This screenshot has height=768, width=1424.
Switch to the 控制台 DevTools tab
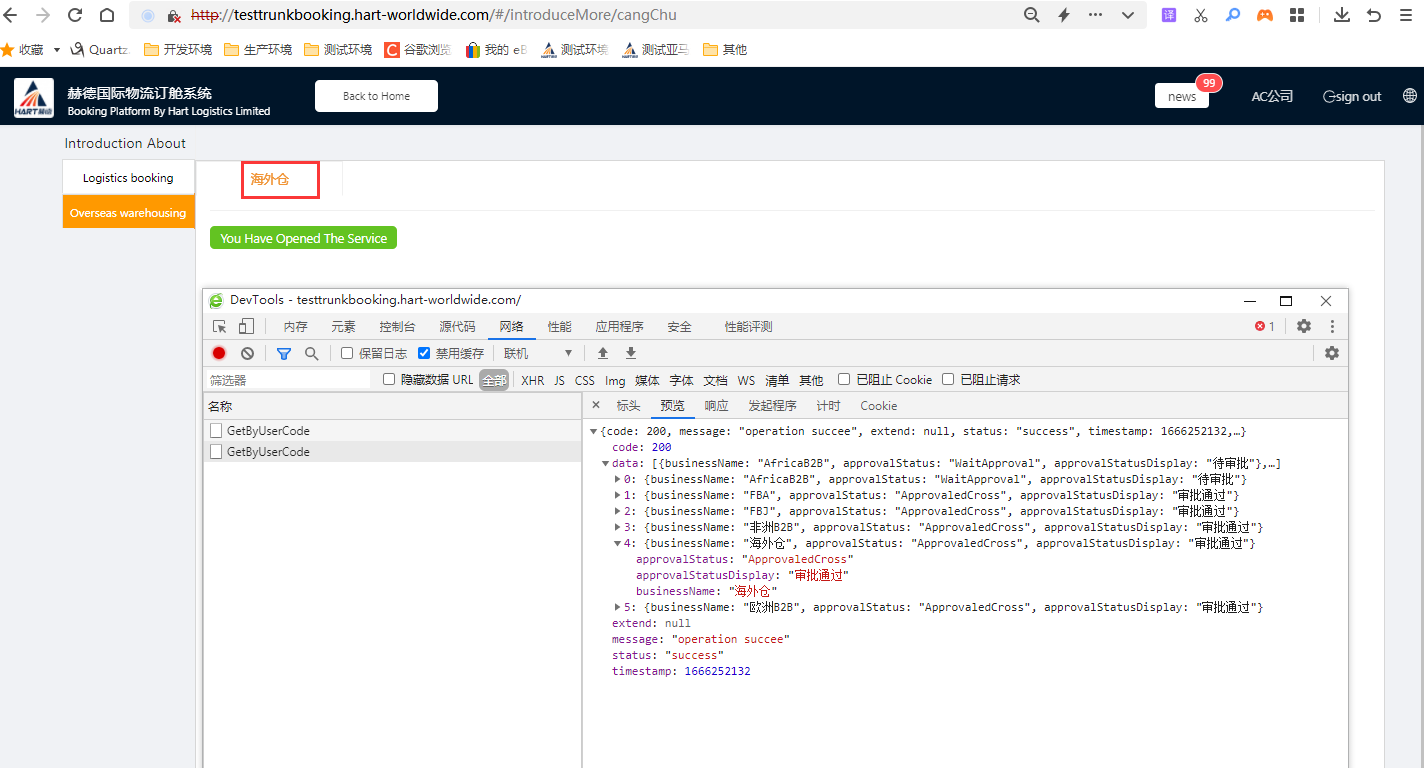[x=397, y=327]
